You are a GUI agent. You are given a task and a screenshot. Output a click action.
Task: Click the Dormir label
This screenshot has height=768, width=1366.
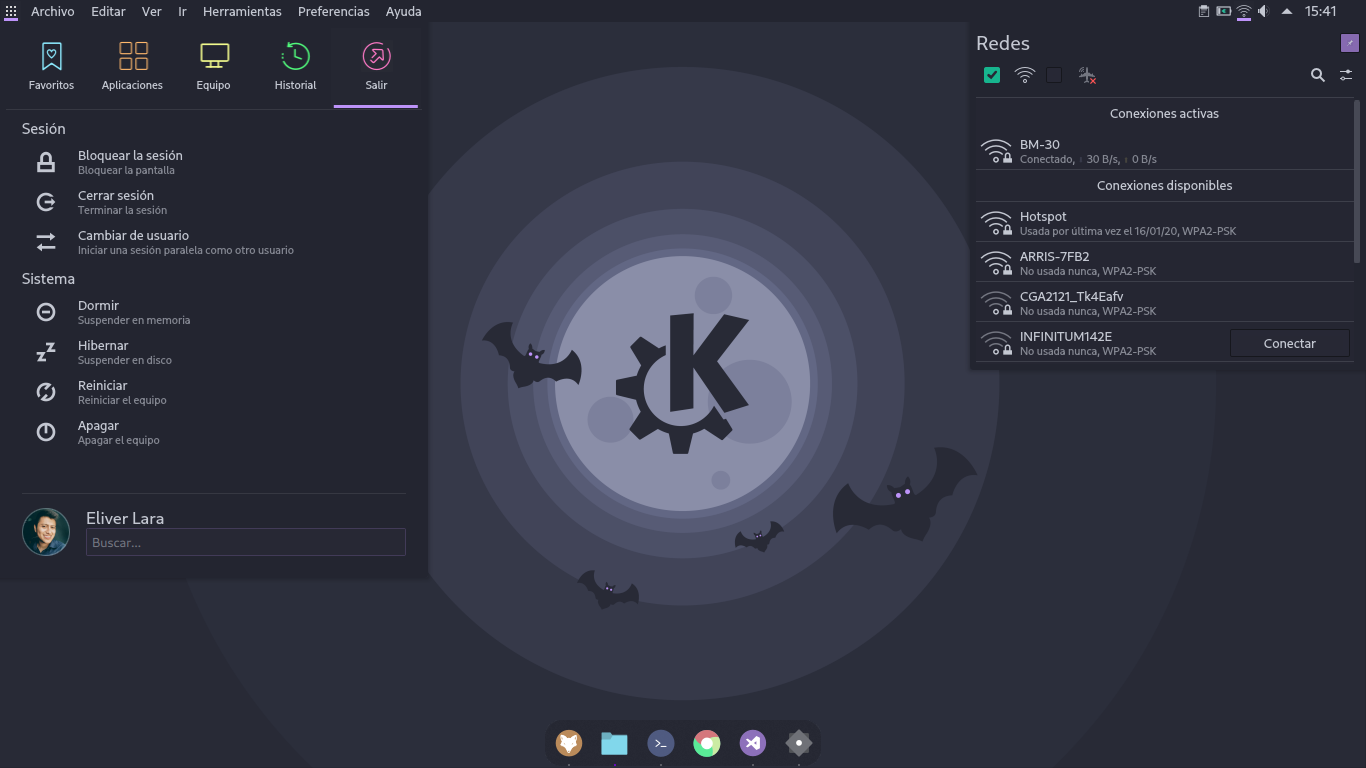[98, 306]
